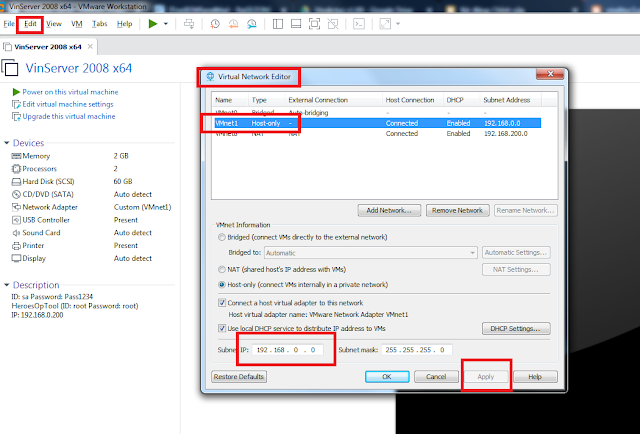The width and height of the screenshot is (640, 434).
Task: Click the Restore Defaults button
Action: (239, 376)
